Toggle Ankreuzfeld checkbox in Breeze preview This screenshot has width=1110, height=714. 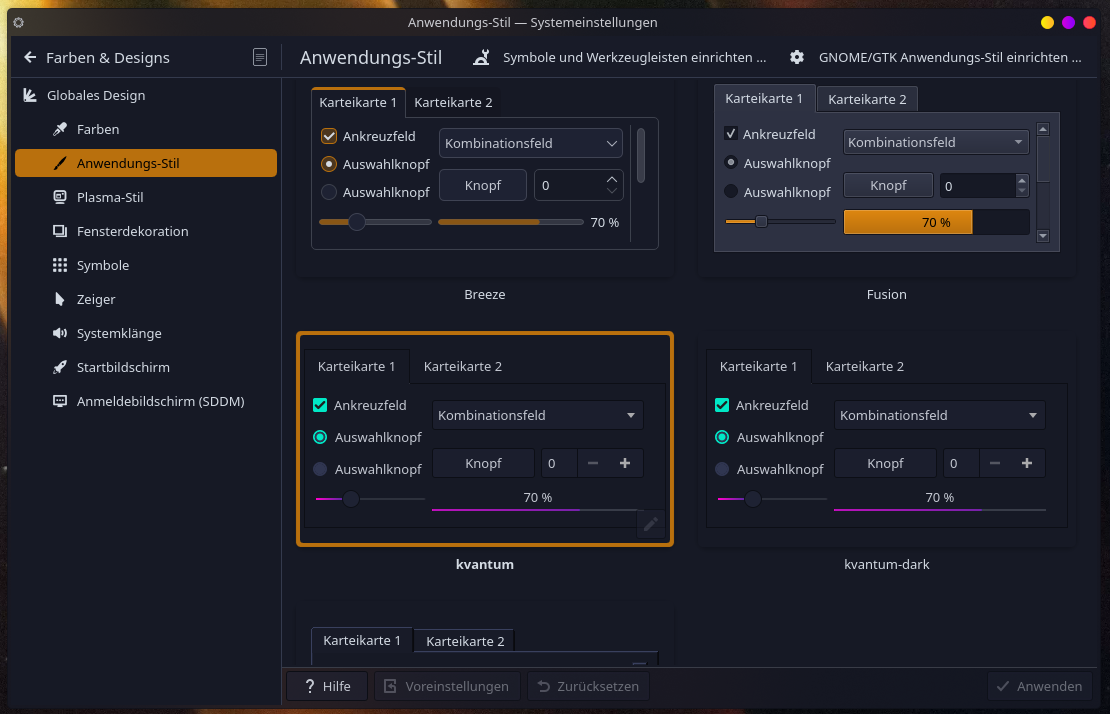pyautogui.click(x=329, y=136)
